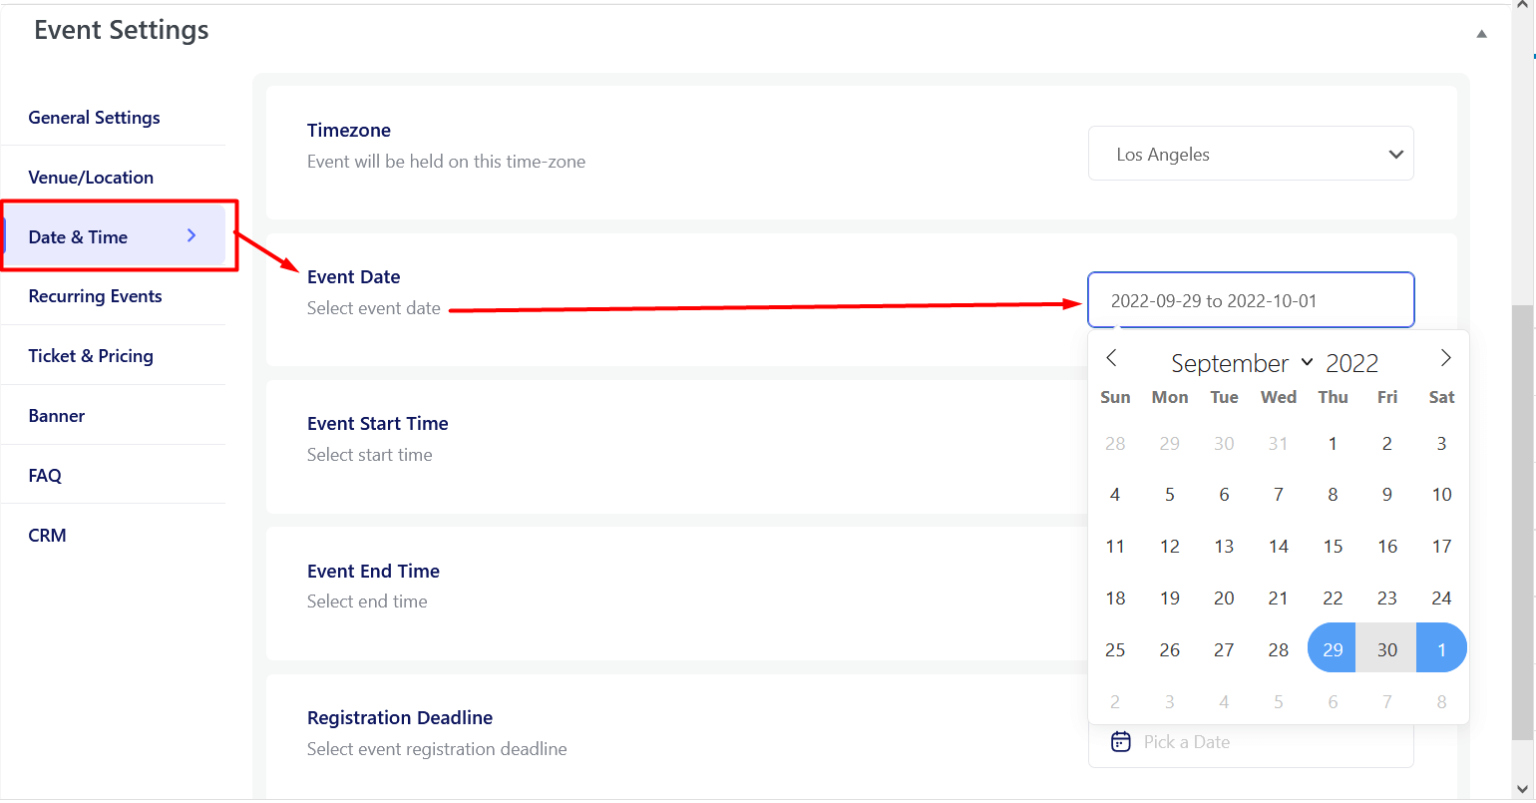Open the FAQ section
Screen dimensions: 1536x803
45,475
